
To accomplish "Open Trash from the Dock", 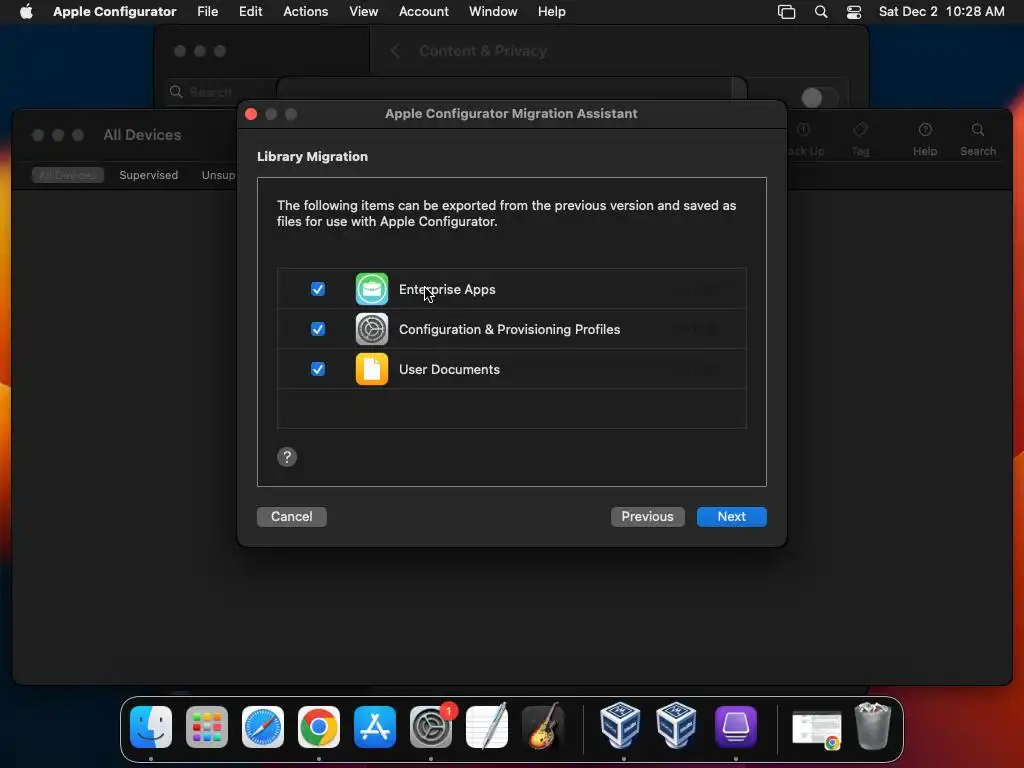I will 873,725.
